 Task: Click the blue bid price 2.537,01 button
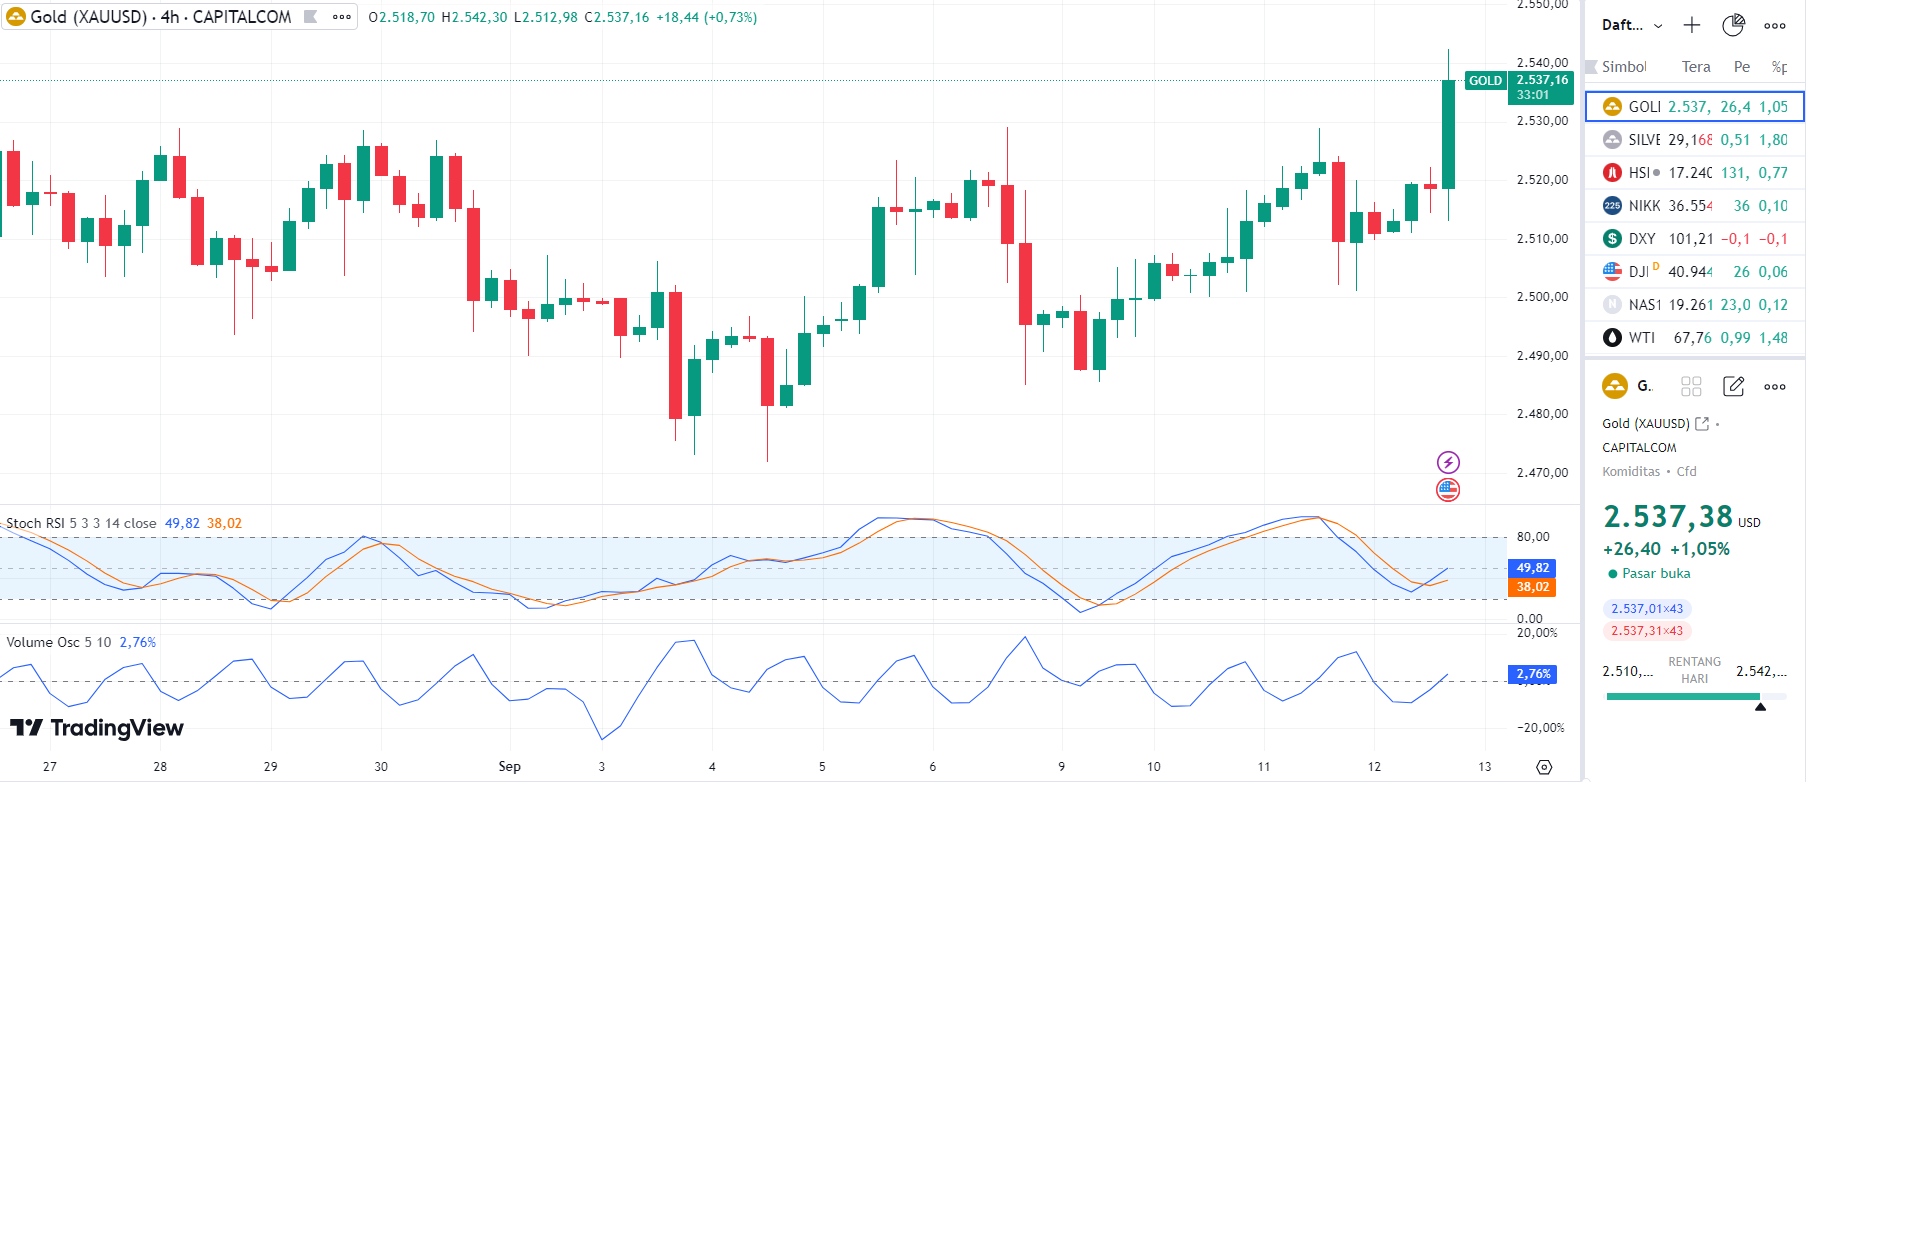point(1646,608)
